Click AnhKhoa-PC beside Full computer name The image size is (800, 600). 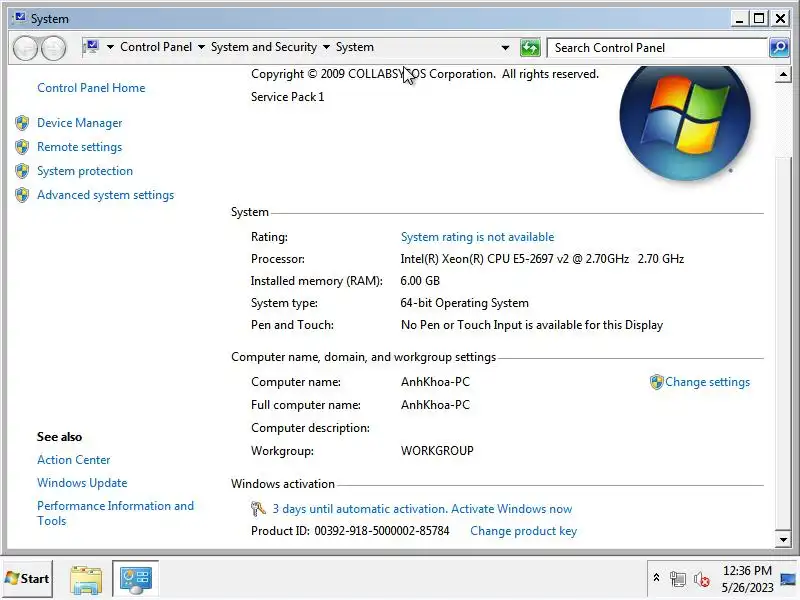pos(435,405)
